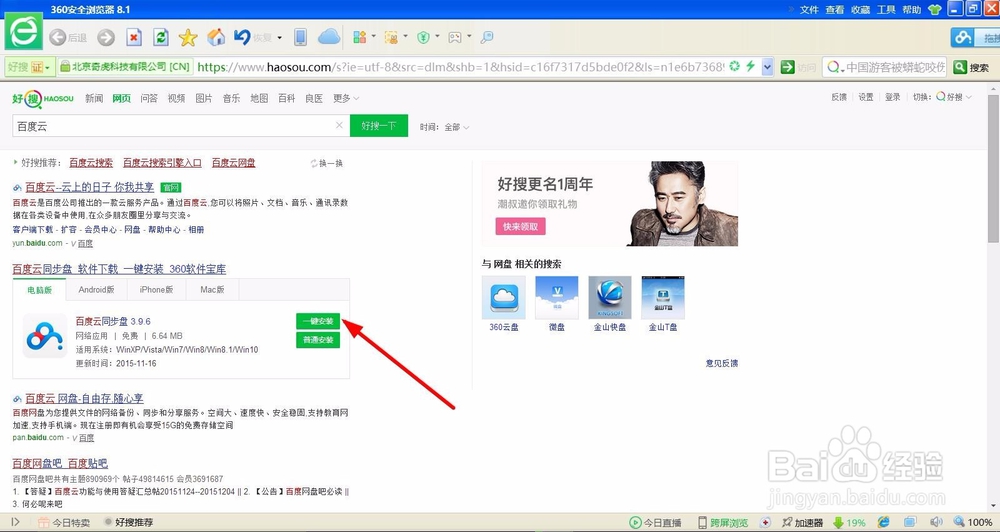Image resolution: width=1000 pixels, height=532 pixels.
Task: Expand the extensions grid dropdown arrow
Action: coord(374,36)
